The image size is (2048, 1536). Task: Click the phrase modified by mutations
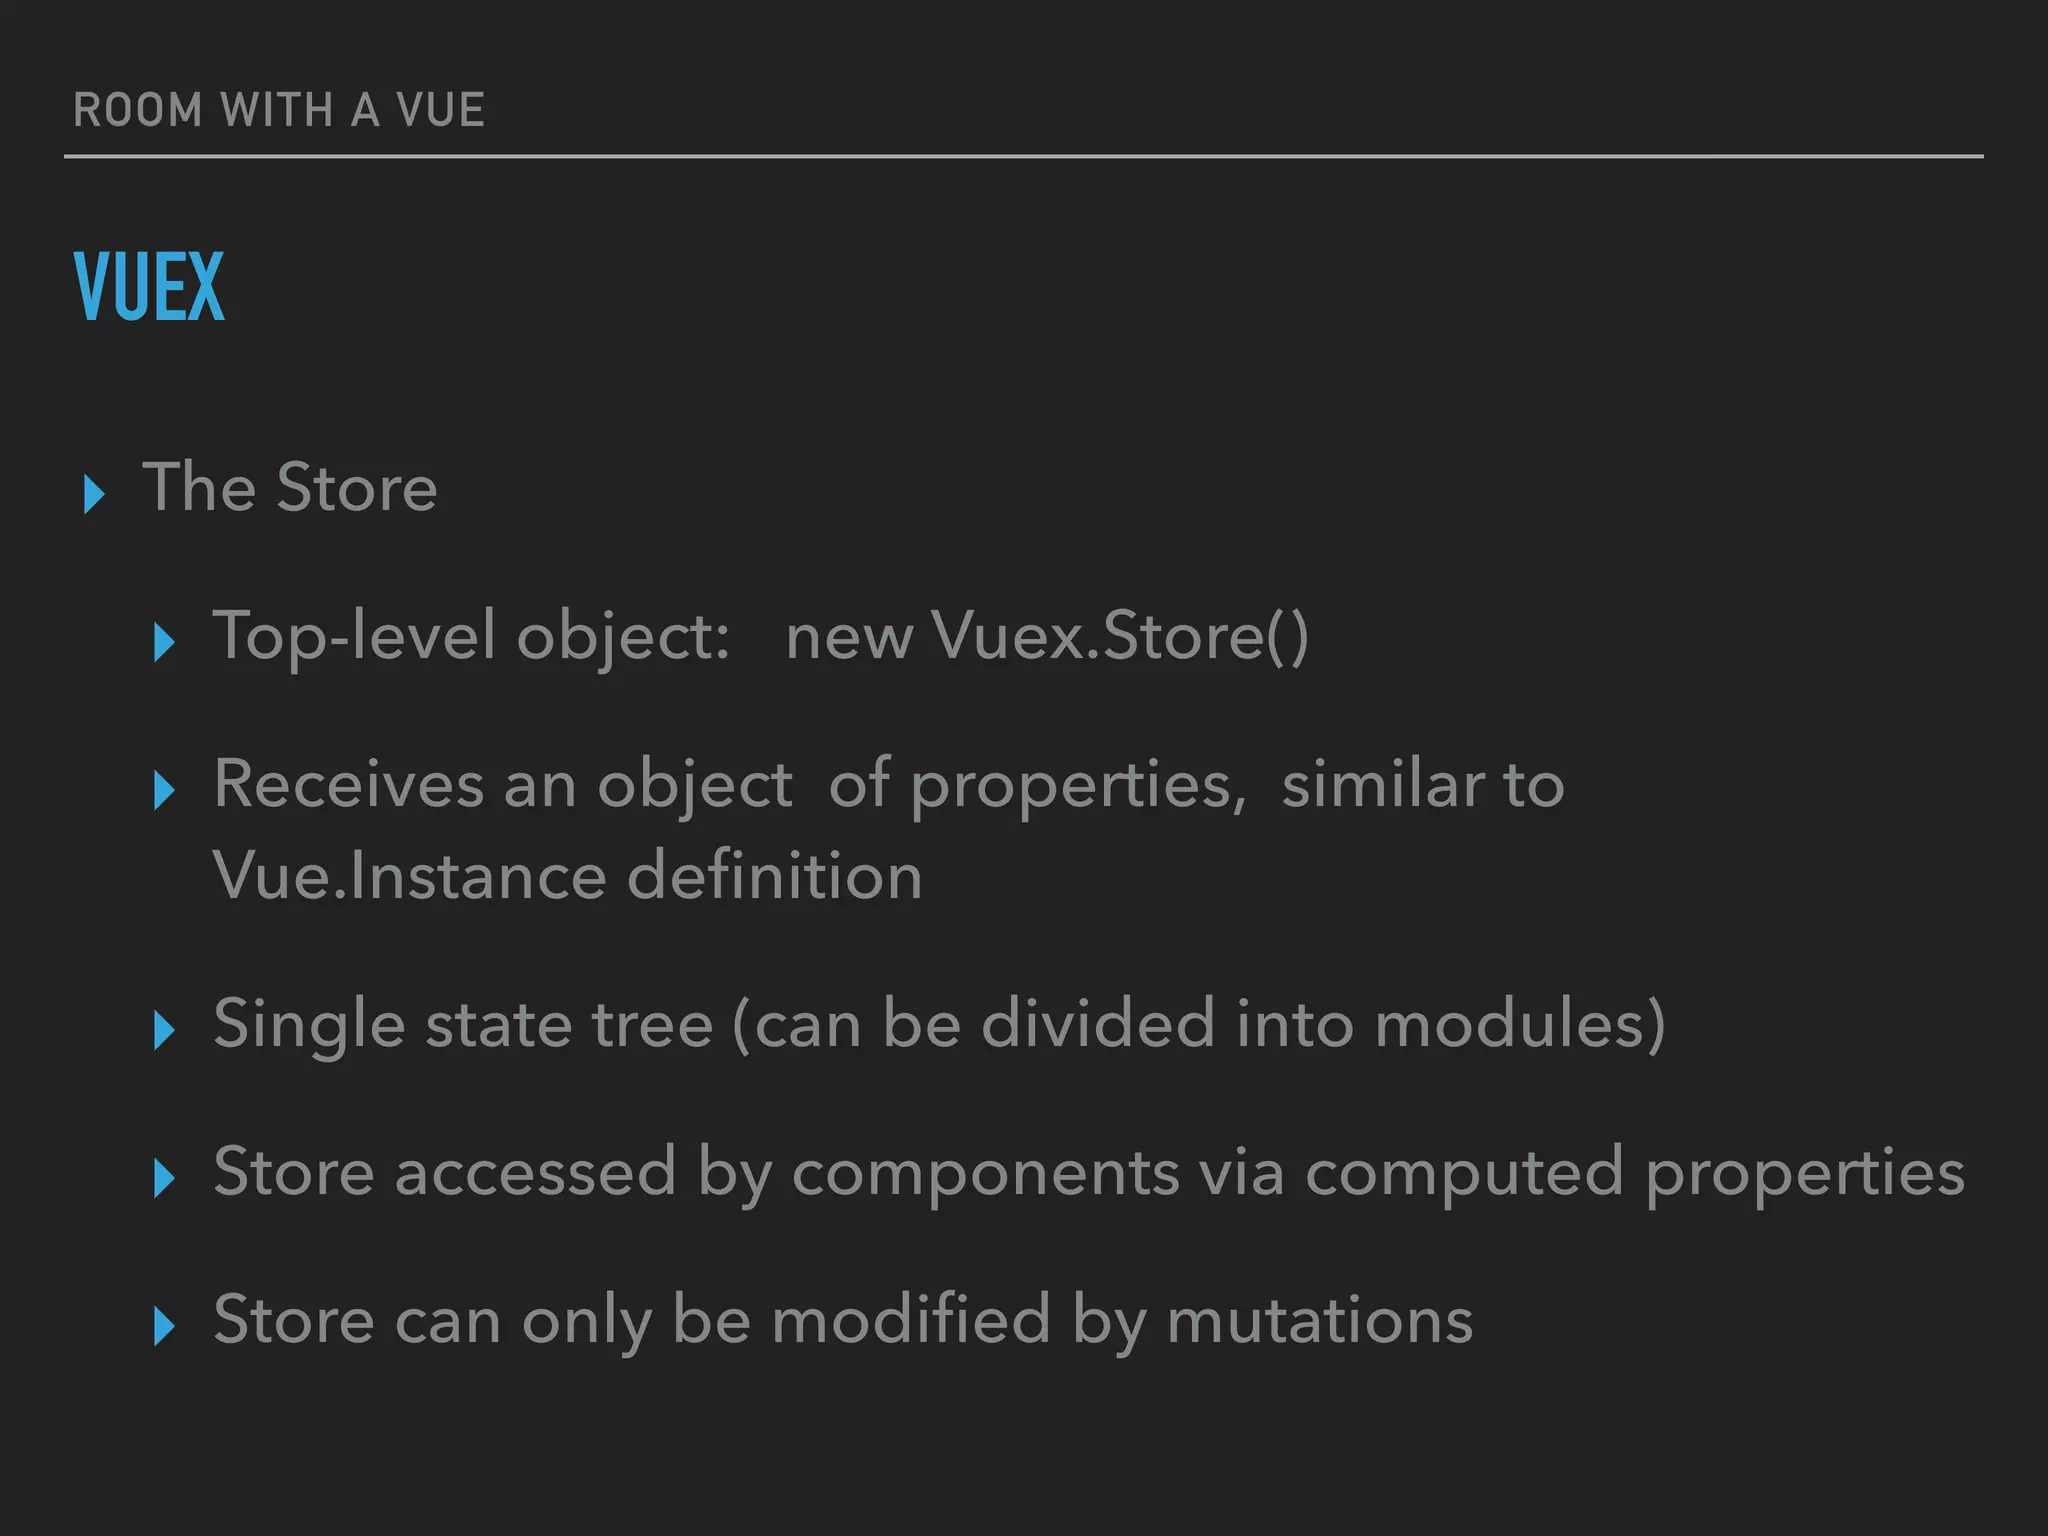tap(1122, 1322)
